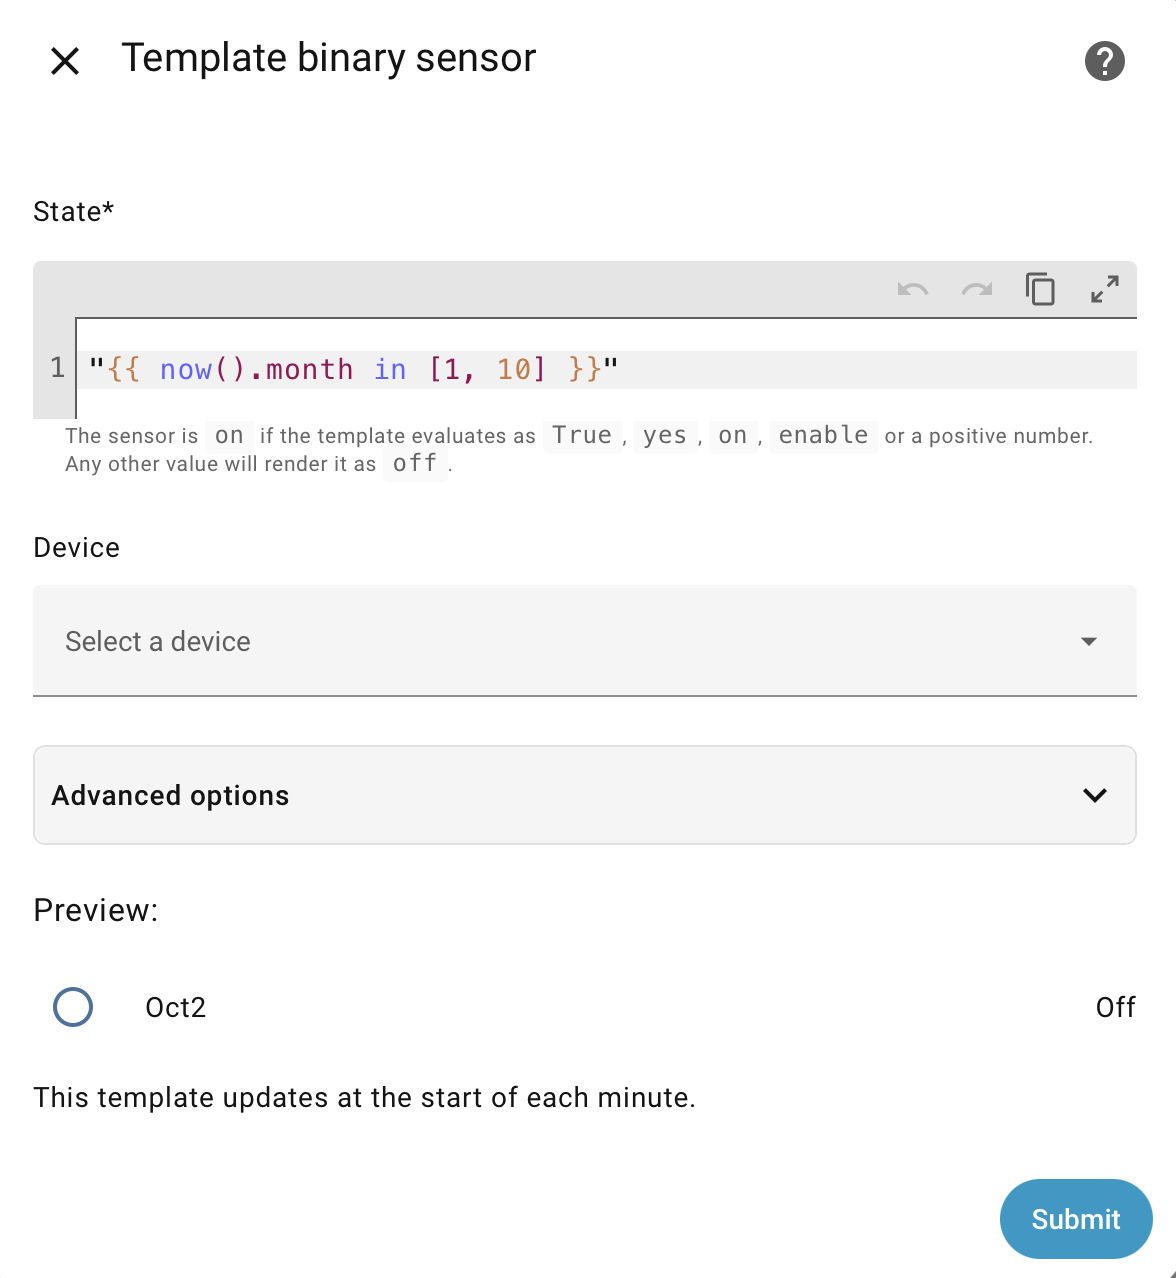Open help for template binary sensor

click(1104, 61)
